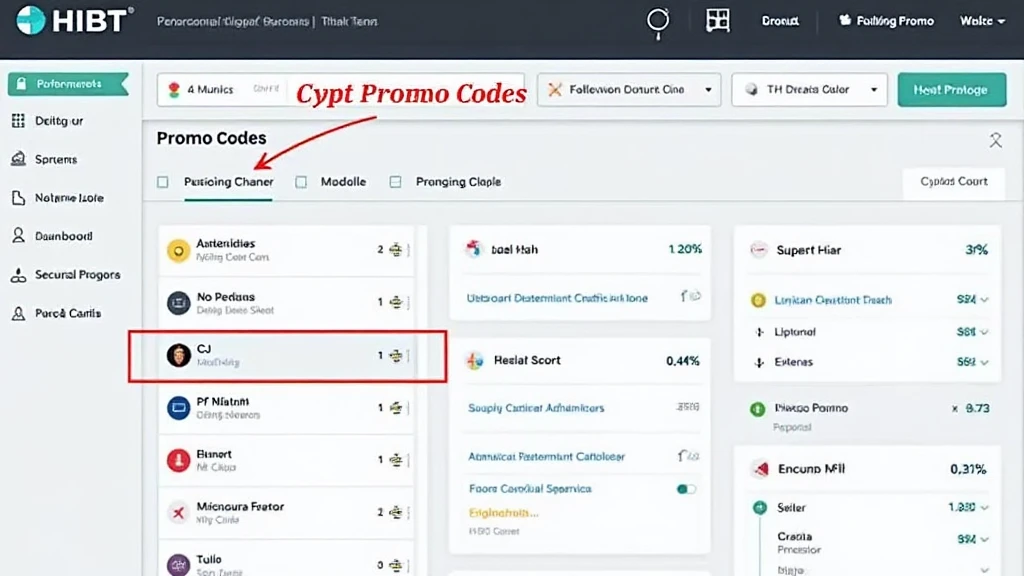
Task: Click the Tullo purple avatar icon
Action: coord(178,565)
